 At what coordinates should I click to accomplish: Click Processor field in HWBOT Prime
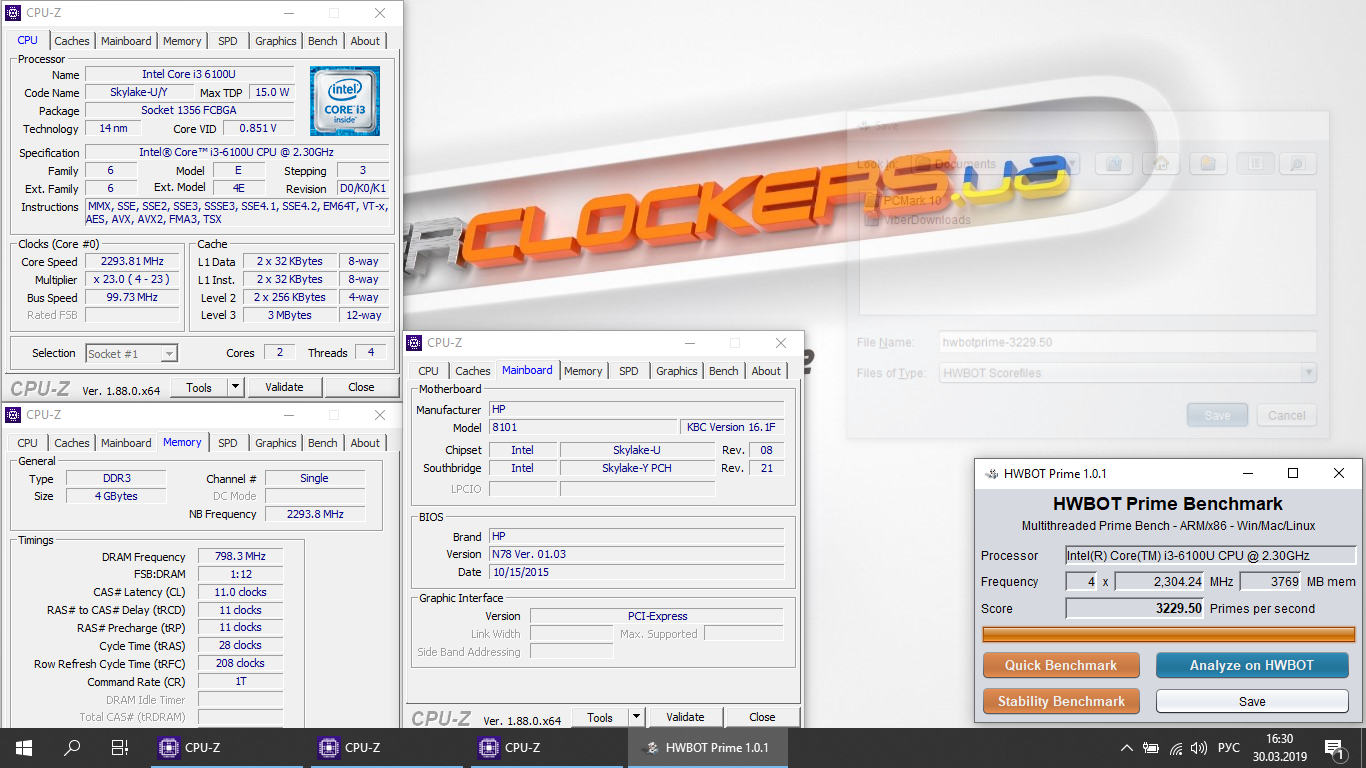[x=1211, y=555]
